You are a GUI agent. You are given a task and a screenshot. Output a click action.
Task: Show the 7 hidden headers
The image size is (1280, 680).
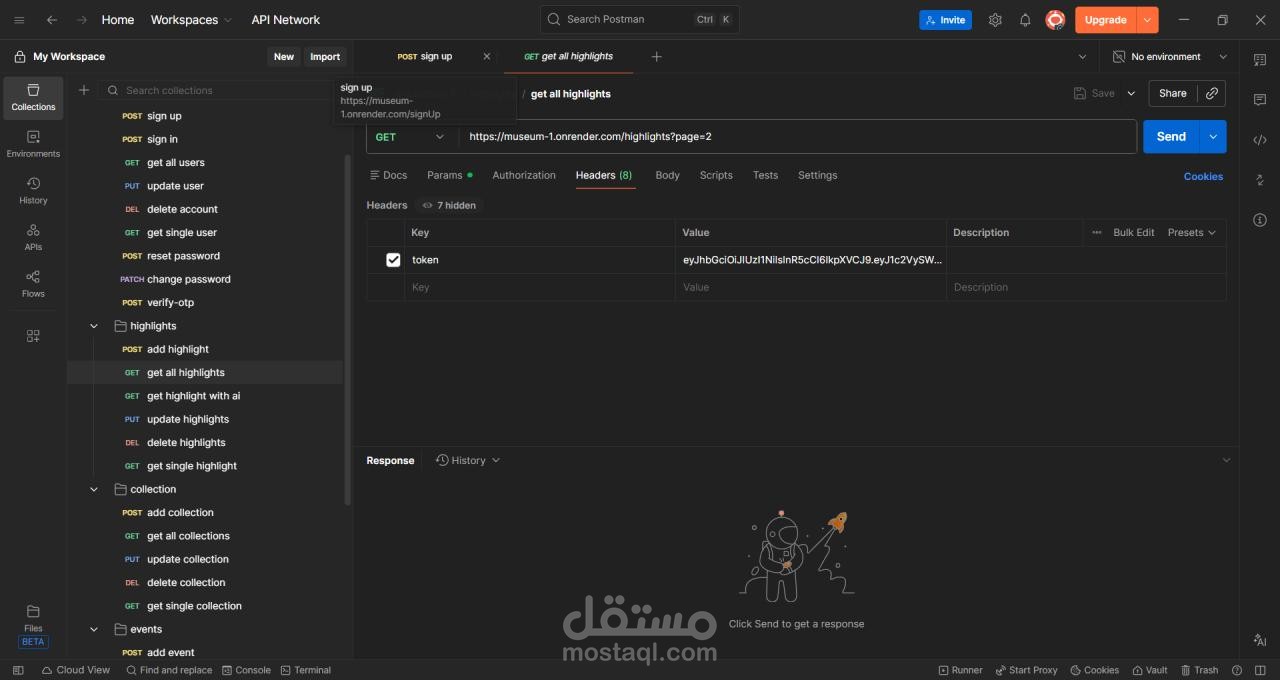tap(449, 205)
